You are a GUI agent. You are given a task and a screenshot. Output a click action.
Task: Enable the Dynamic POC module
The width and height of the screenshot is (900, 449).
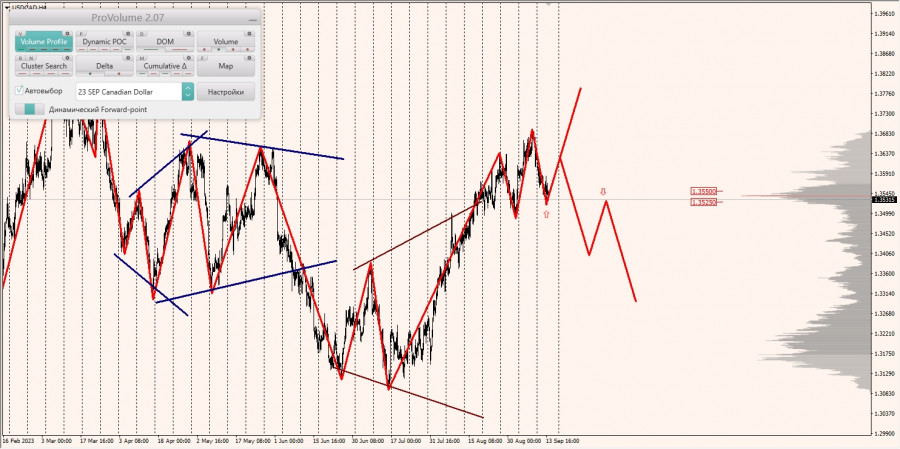pos(104,41)
